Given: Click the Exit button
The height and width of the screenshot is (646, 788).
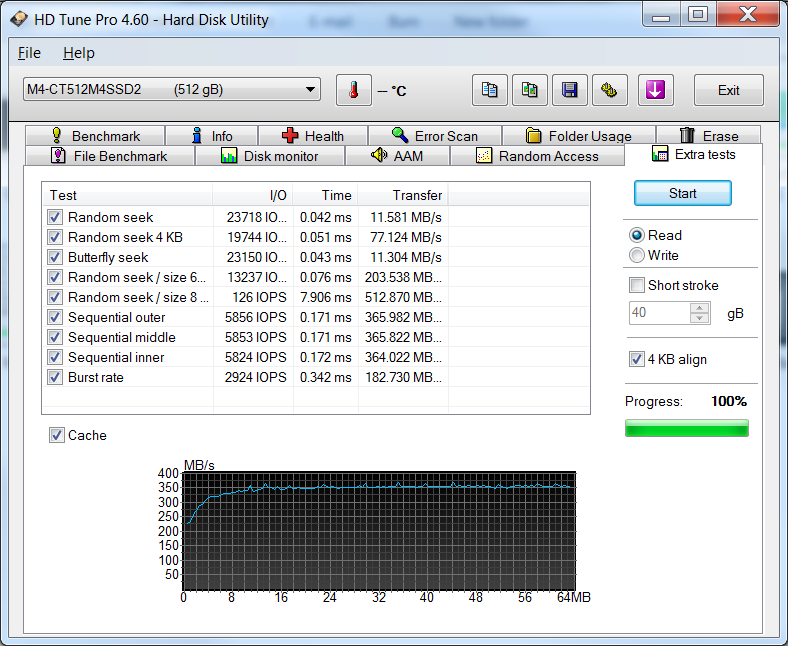Looking at the screenshot, I should point(728,90).
